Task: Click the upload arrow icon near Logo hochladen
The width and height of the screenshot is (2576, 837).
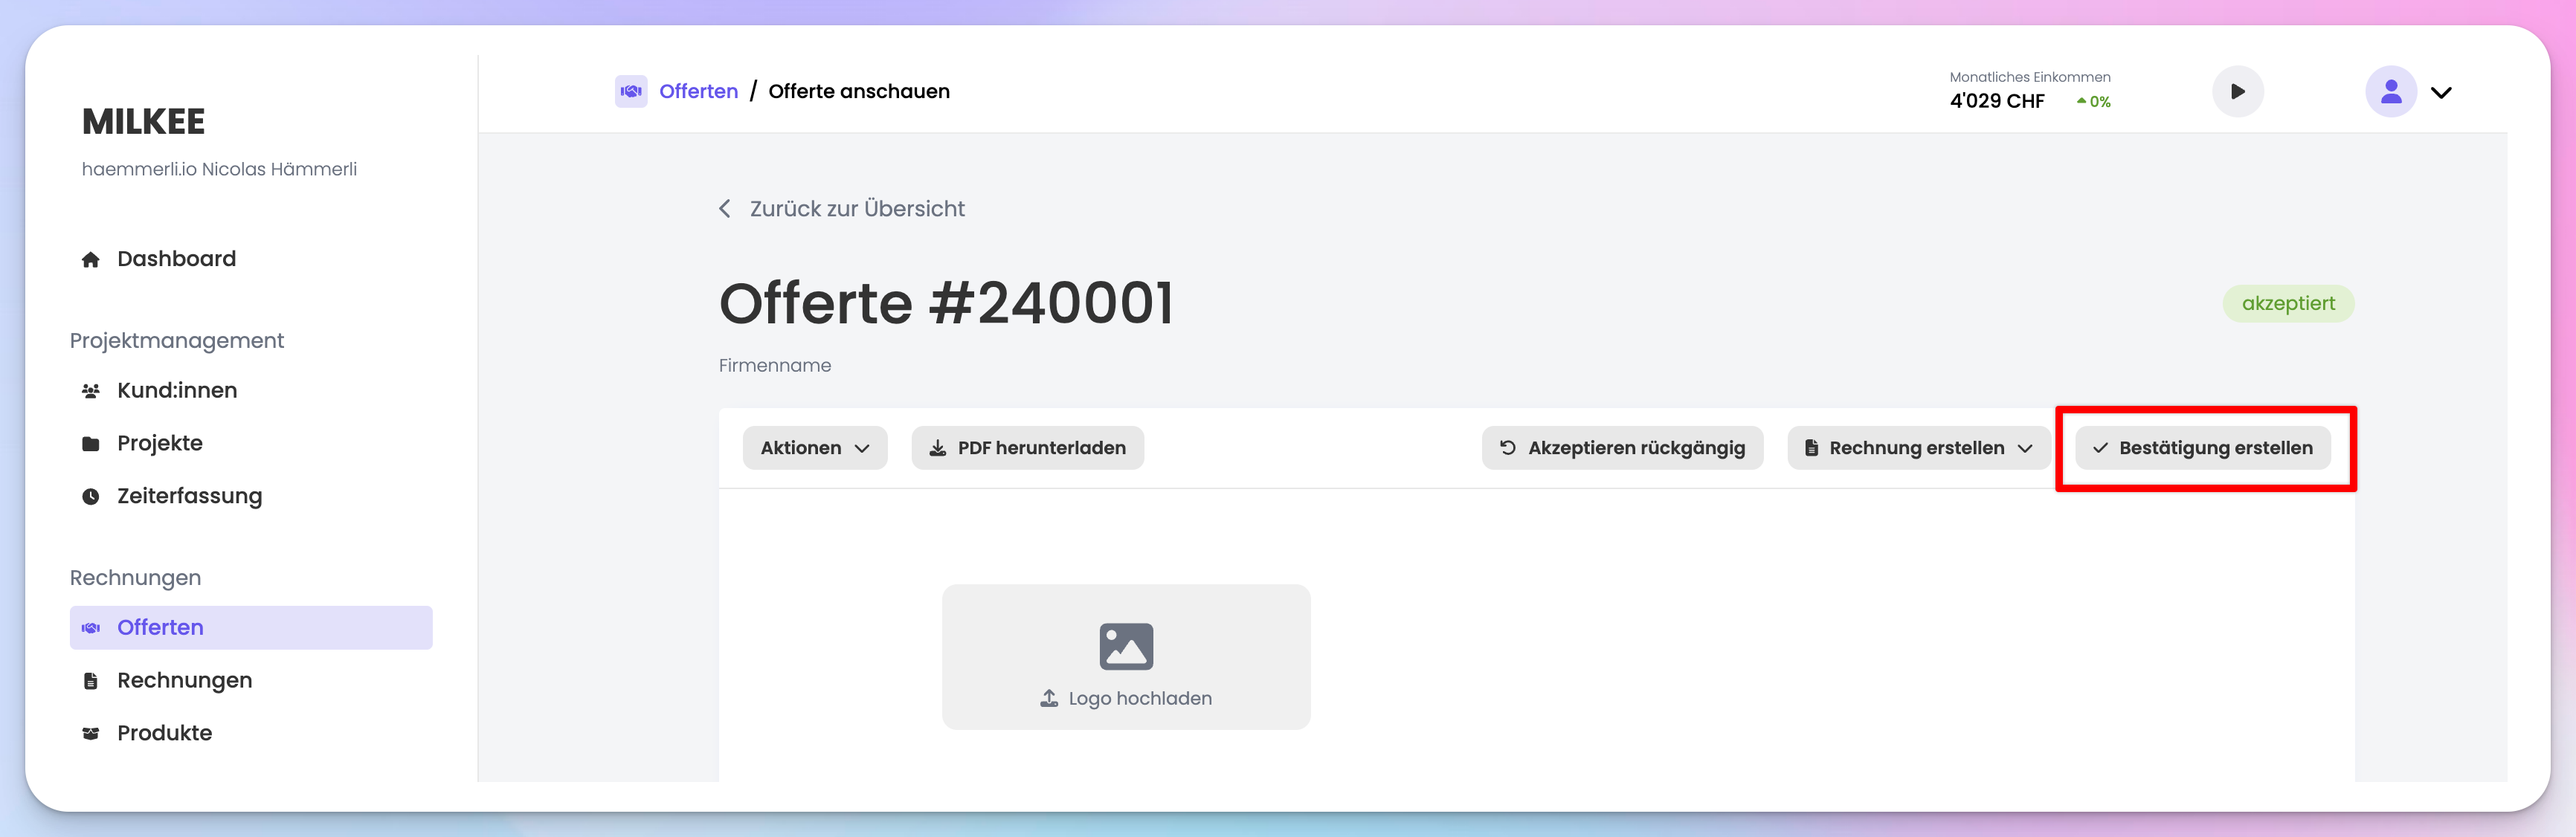Action: 1049,699
